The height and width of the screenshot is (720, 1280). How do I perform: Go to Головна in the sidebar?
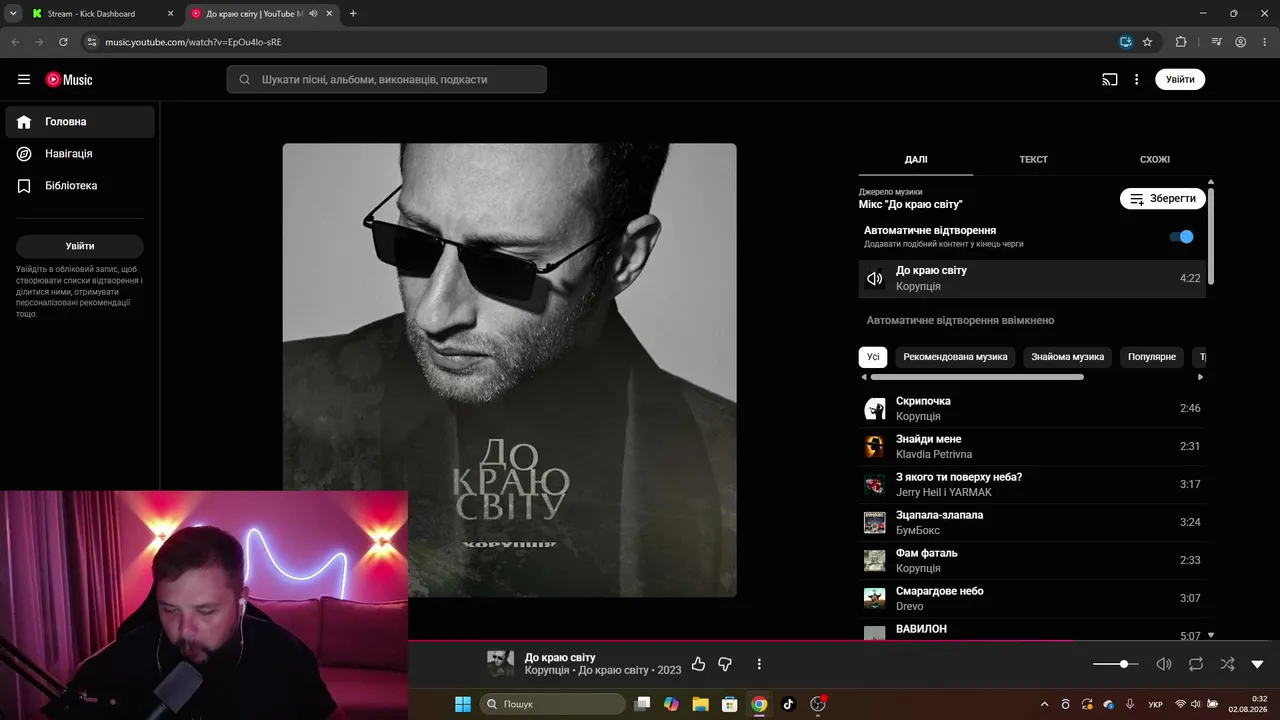(x=80, y=122)
